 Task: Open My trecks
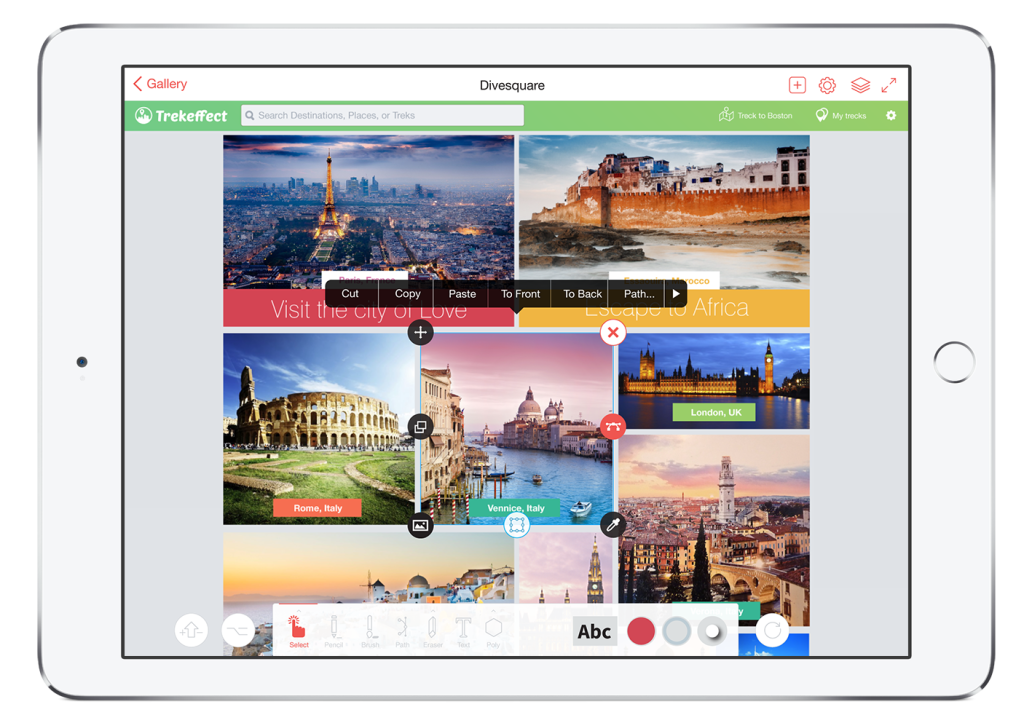click(x=841, y=115)
